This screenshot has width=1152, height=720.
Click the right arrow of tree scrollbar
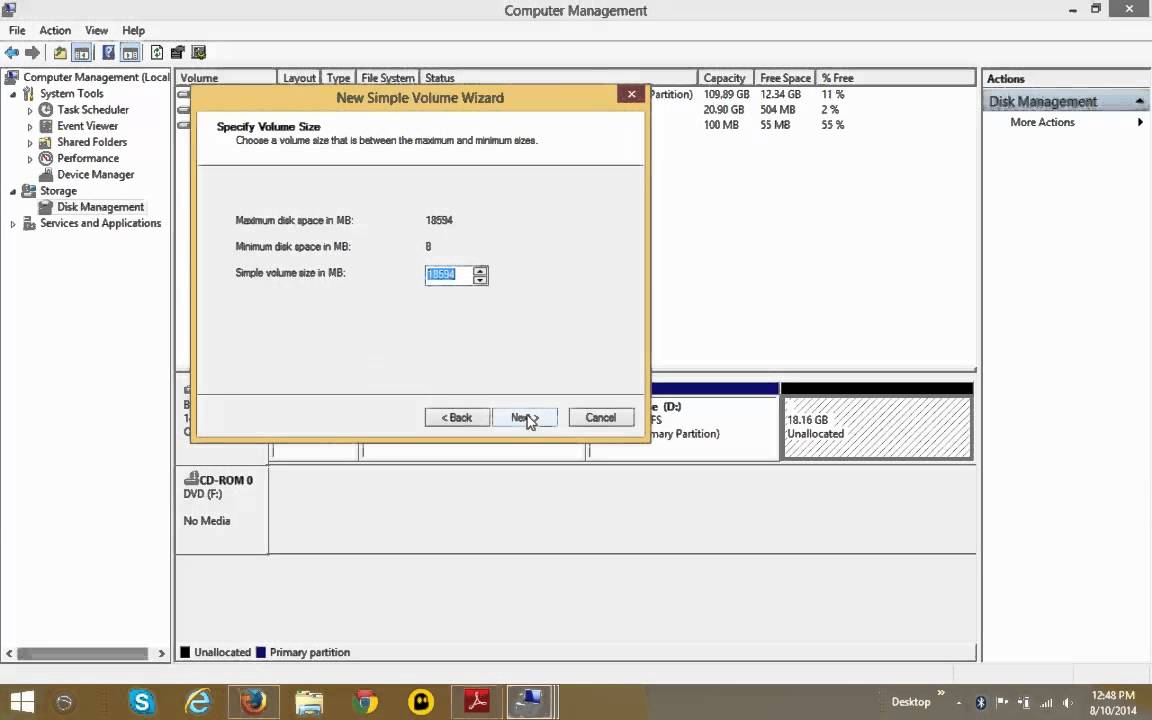pyautogui.click(x=162, y=653)
